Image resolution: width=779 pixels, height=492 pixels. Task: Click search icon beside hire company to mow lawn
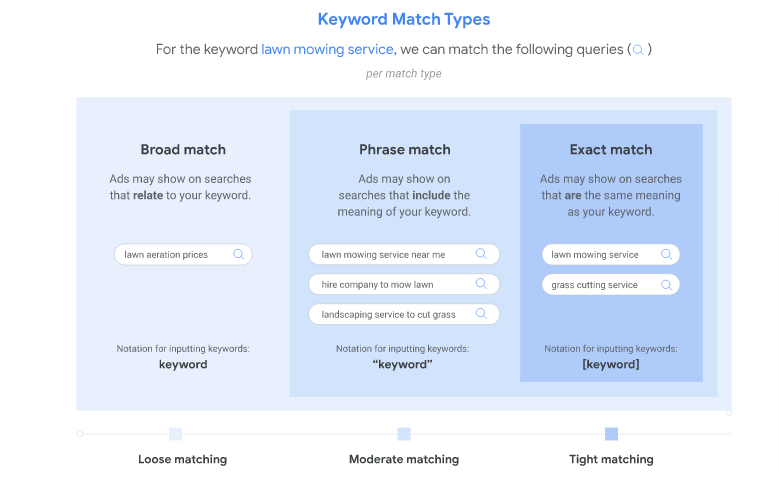point(481,284)
